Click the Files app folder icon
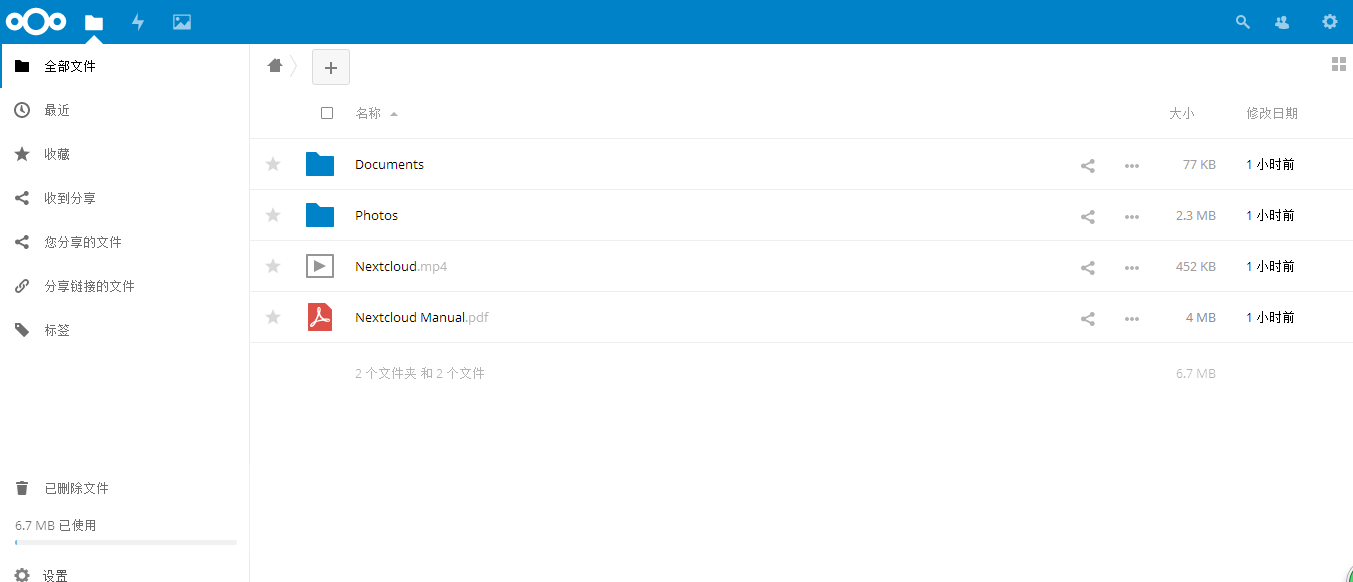This screenshot has width=1353, height=582. coord(94,21)
